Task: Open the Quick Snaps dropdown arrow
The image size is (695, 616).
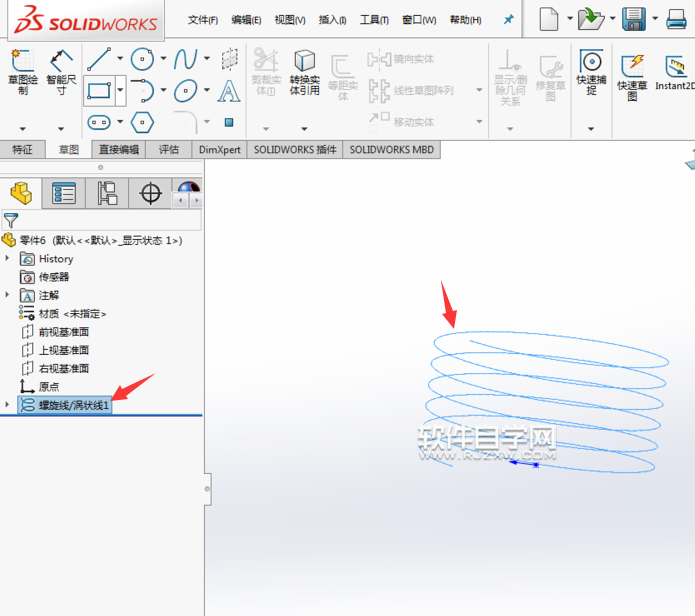Action: [x=591, y=129]
